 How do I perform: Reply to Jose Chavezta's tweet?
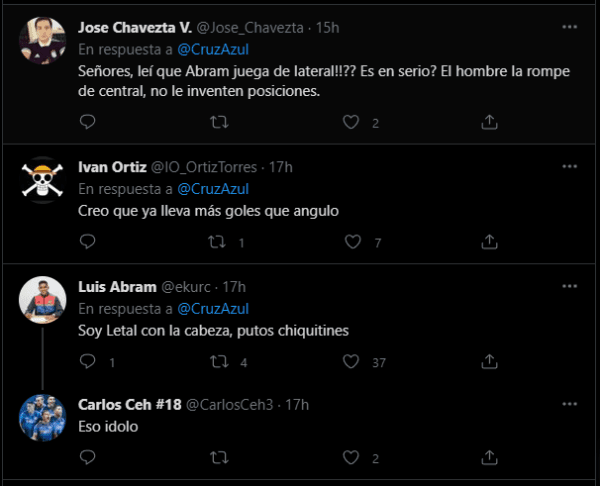click(87, 122)
